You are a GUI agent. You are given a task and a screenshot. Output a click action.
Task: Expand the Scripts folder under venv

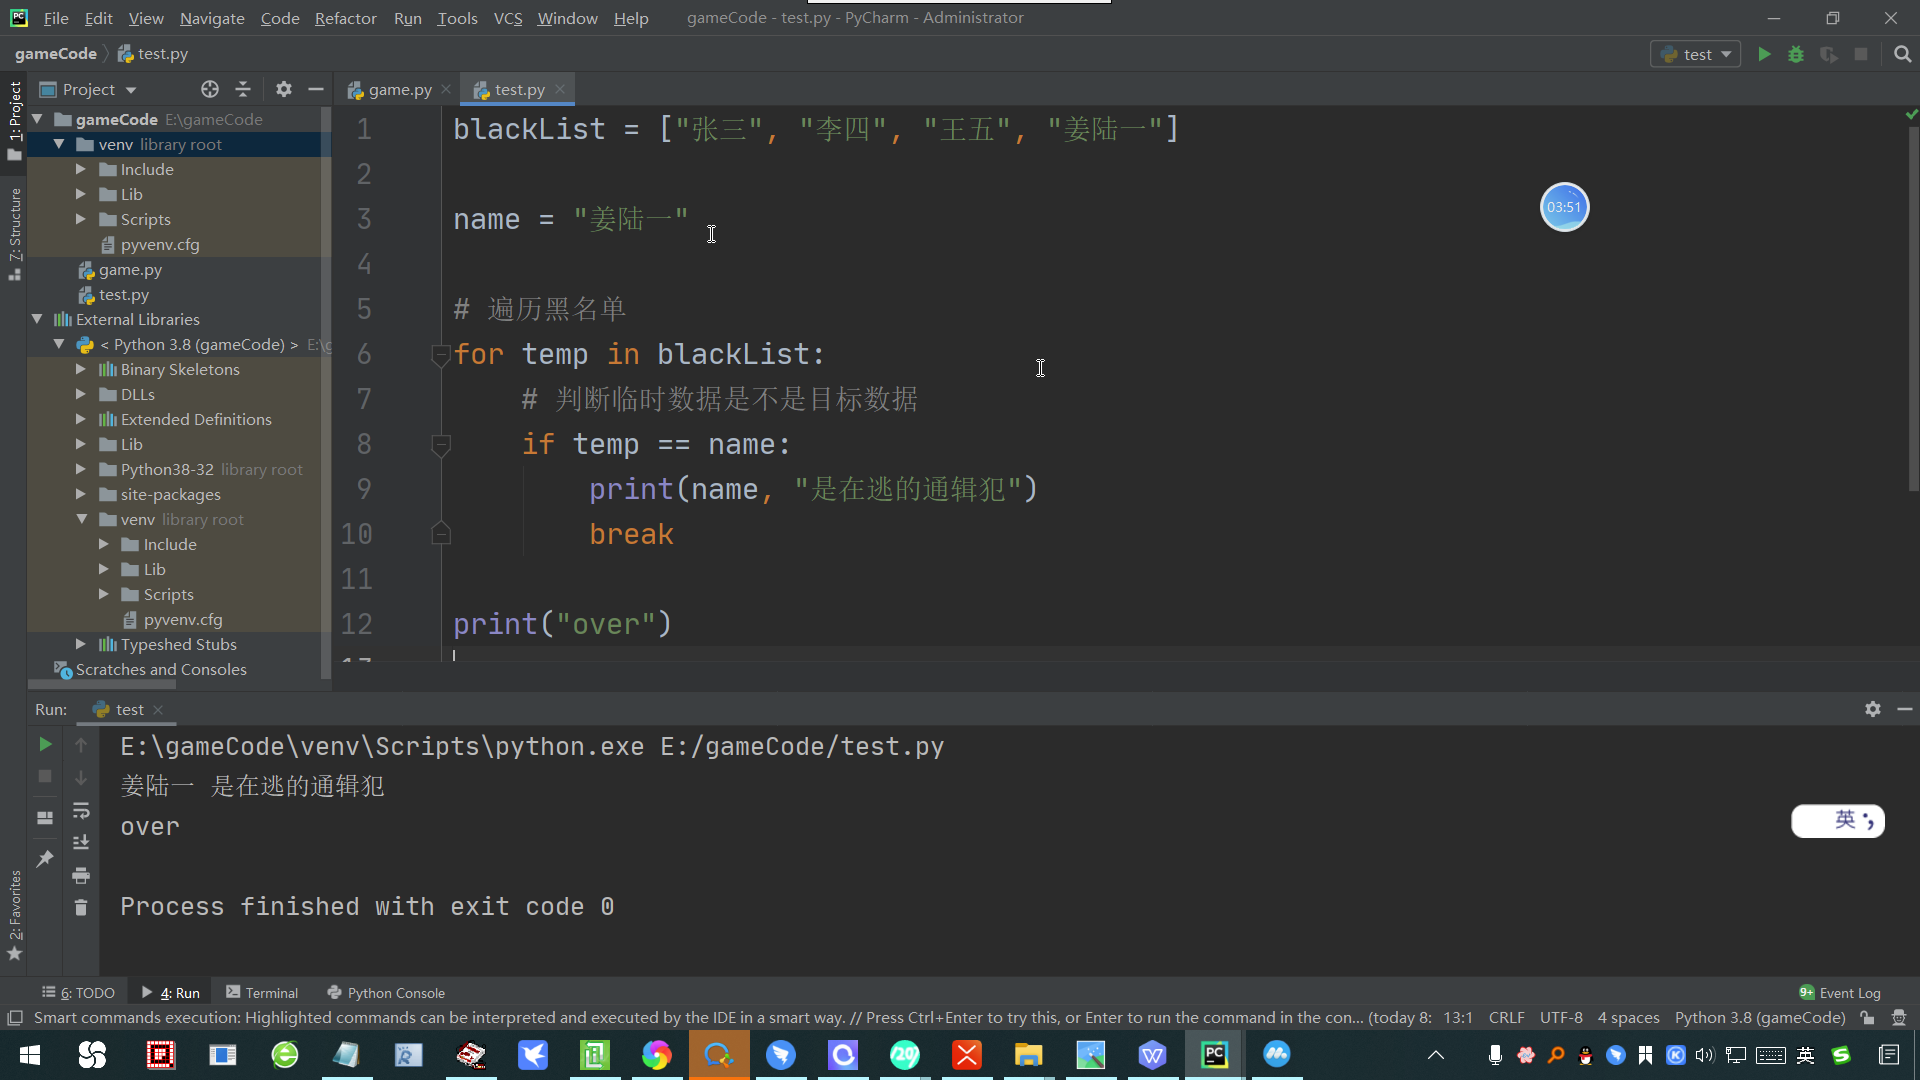[81, 219]
